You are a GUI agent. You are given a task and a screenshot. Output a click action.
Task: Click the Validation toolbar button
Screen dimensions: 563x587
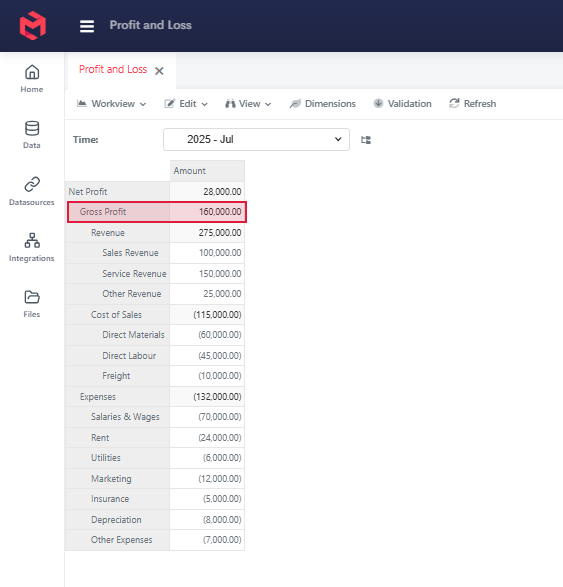coord(402,104)
